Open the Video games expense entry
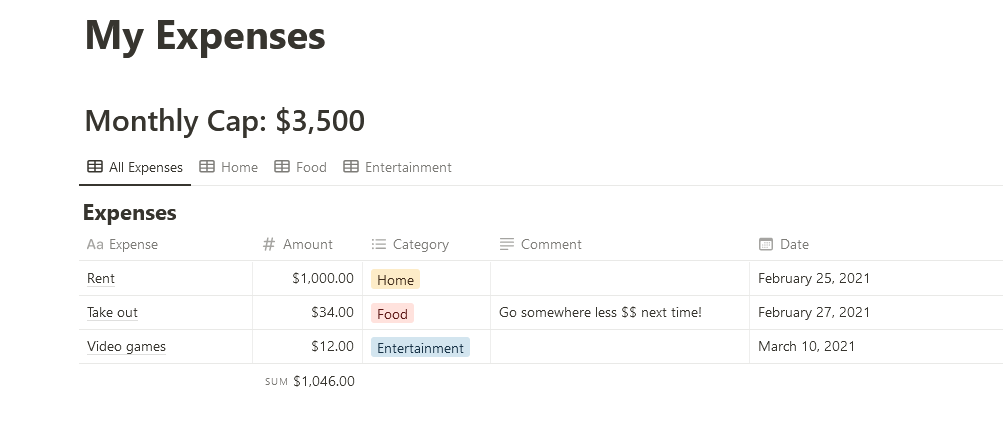The width and height of the screenshot is (1003, 447). (126, 347)
